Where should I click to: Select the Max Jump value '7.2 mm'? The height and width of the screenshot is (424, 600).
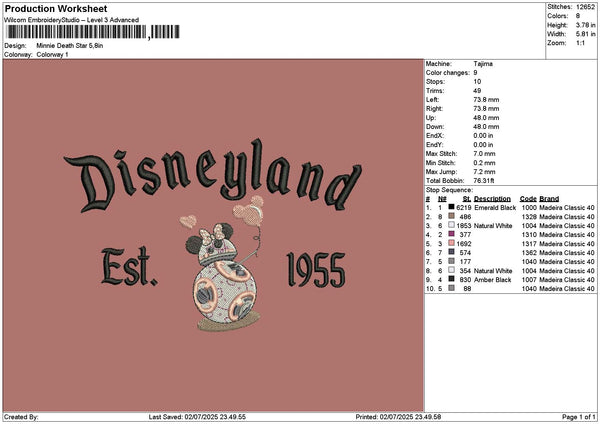point(484,172)
